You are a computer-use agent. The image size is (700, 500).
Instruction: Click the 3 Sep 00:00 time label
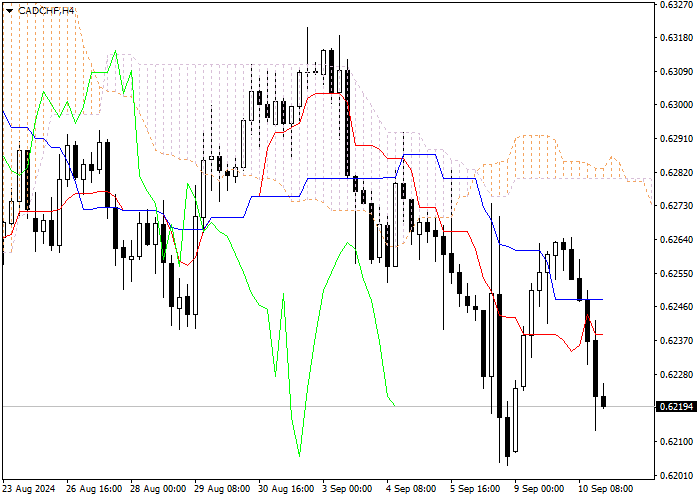pos(348,489)
